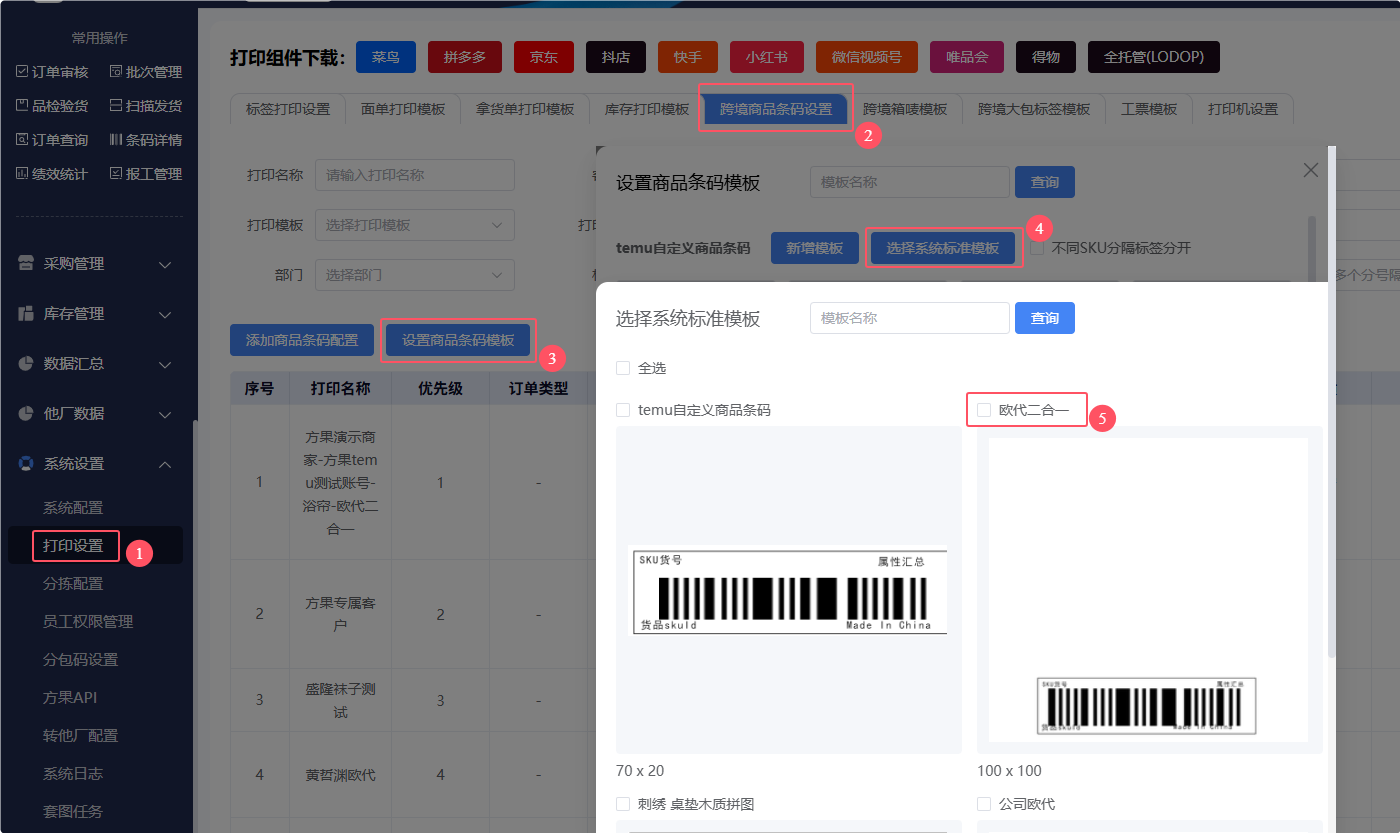Click the 设置商品条码模板 button
Image resolution: width=1400 pixels, height=833 pixels.
pyautogui.click(x=458, y=340)
